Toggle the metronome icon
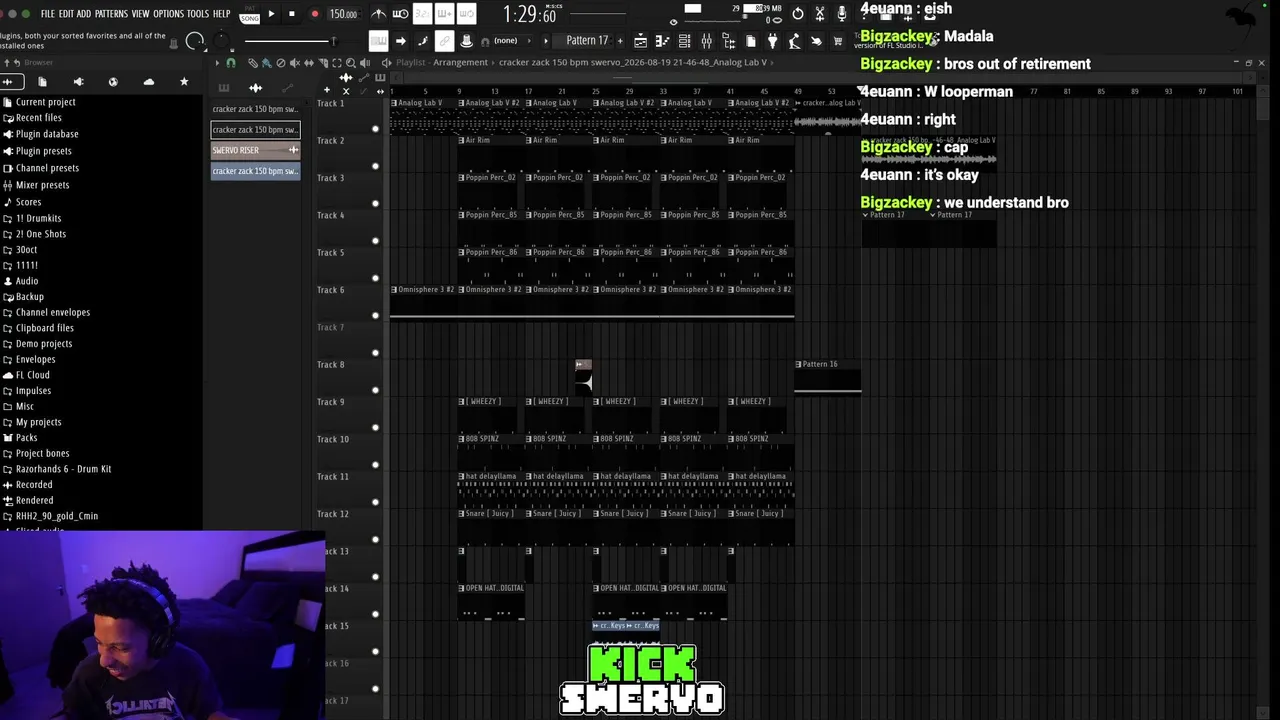This screenshot has height=720, width=1280. click(379, 14)
